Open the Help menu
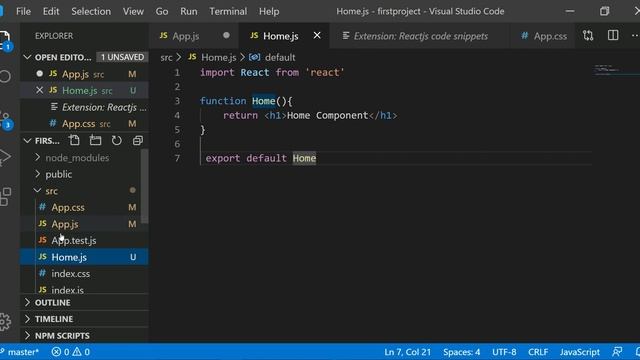 [269, 11]
